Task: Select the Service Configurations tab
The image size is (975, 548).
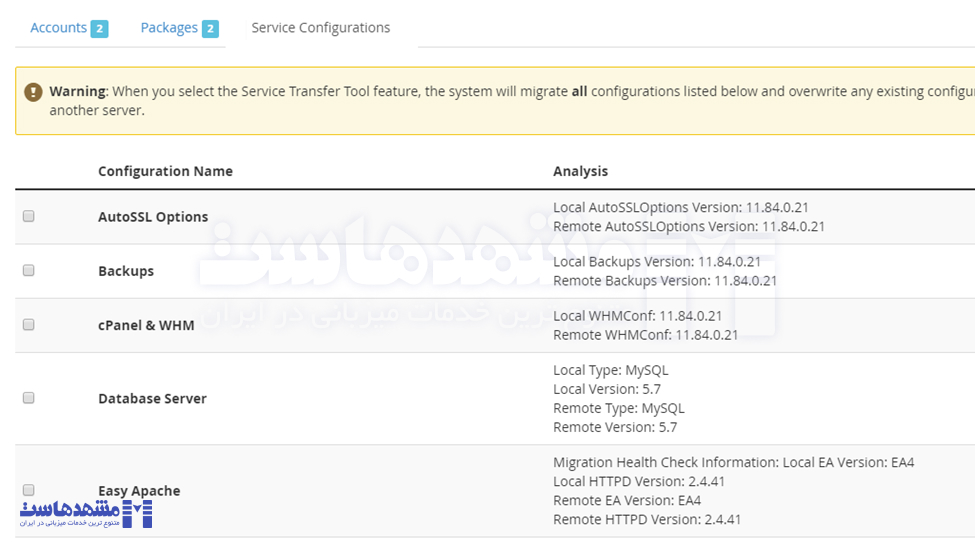Action: point(320,28)
